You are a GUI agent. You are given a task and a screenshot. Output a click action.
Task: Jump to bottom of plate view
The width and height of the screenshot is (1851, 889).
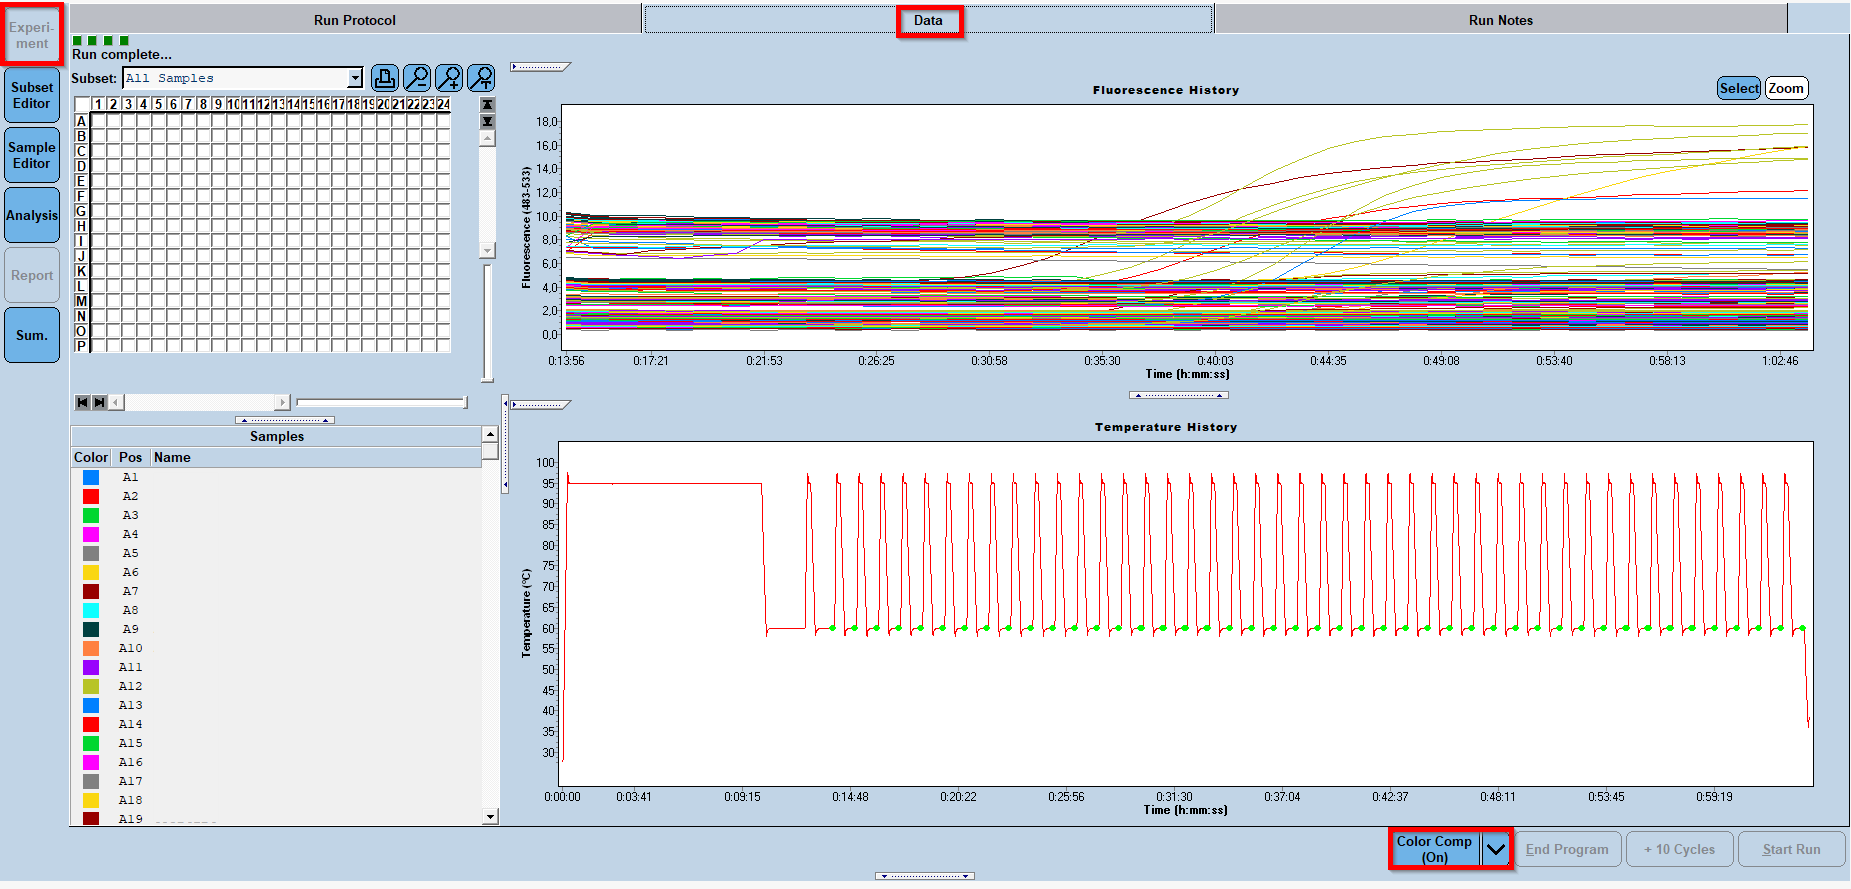pos(487,121)
